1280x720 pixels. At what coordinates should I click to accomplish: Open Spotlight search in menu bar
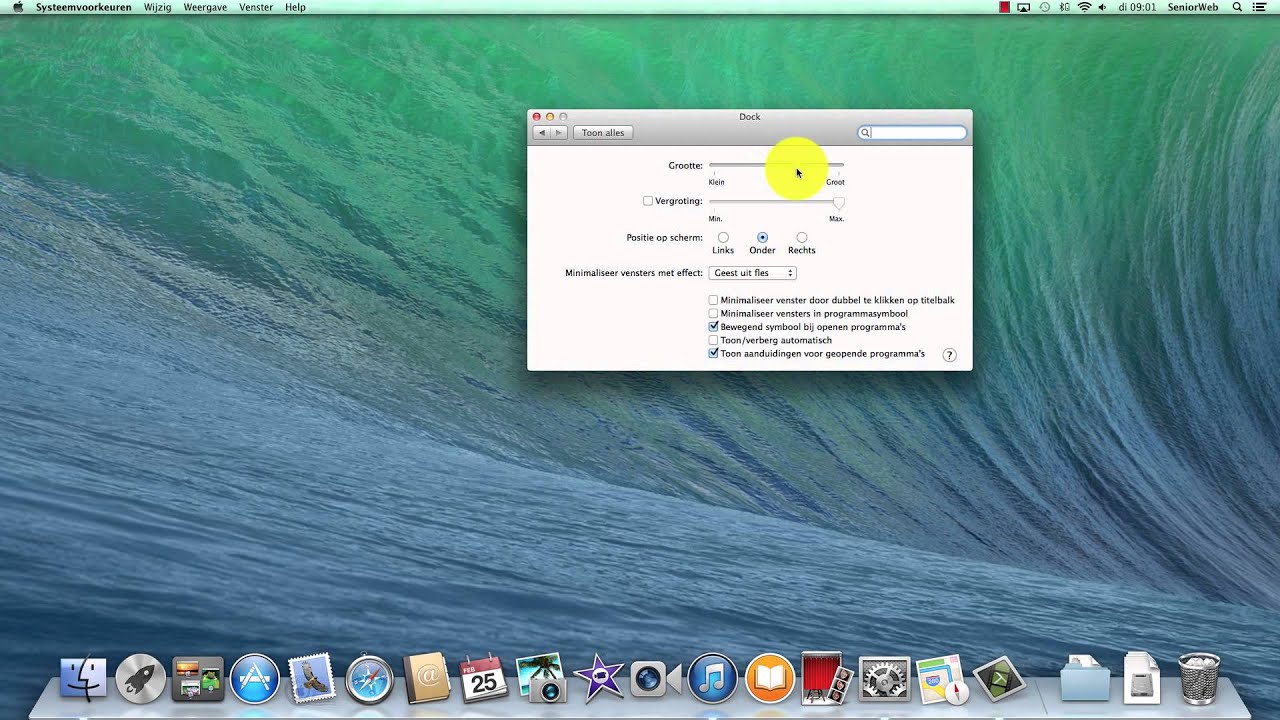pos(1237,7)
